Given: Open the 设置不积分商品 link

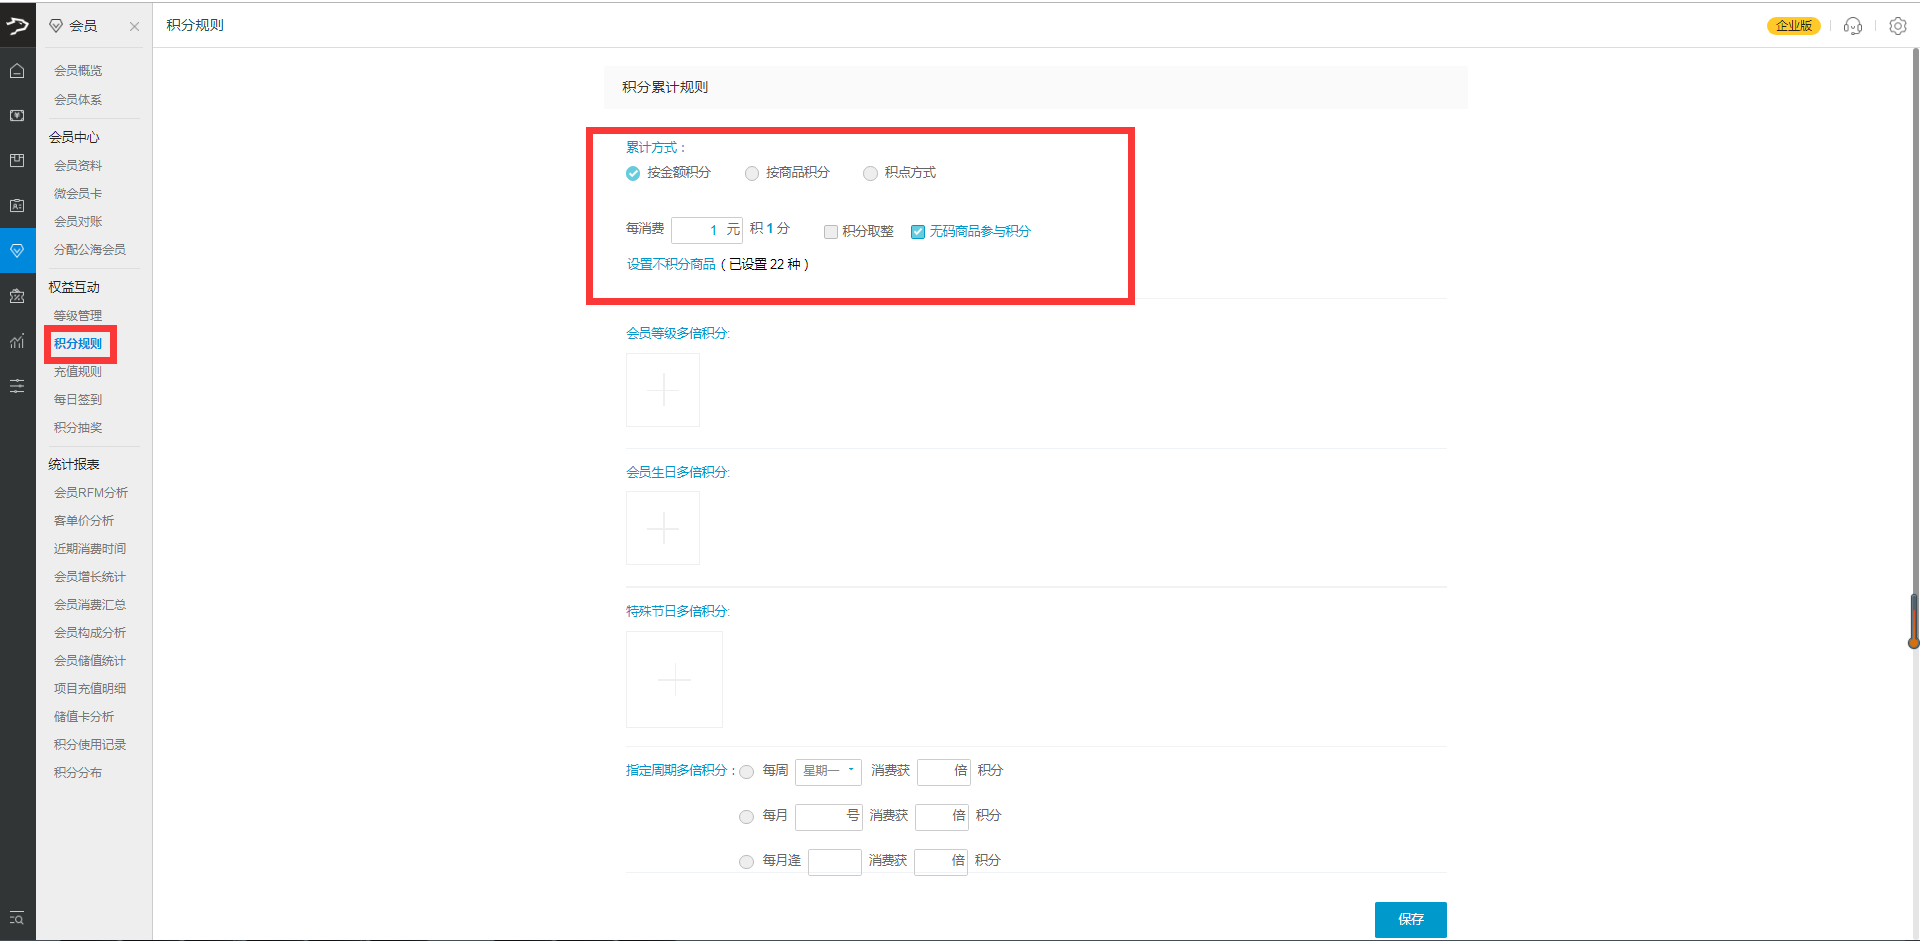Looking at the screenshot, I should click(x=671, y=265).
